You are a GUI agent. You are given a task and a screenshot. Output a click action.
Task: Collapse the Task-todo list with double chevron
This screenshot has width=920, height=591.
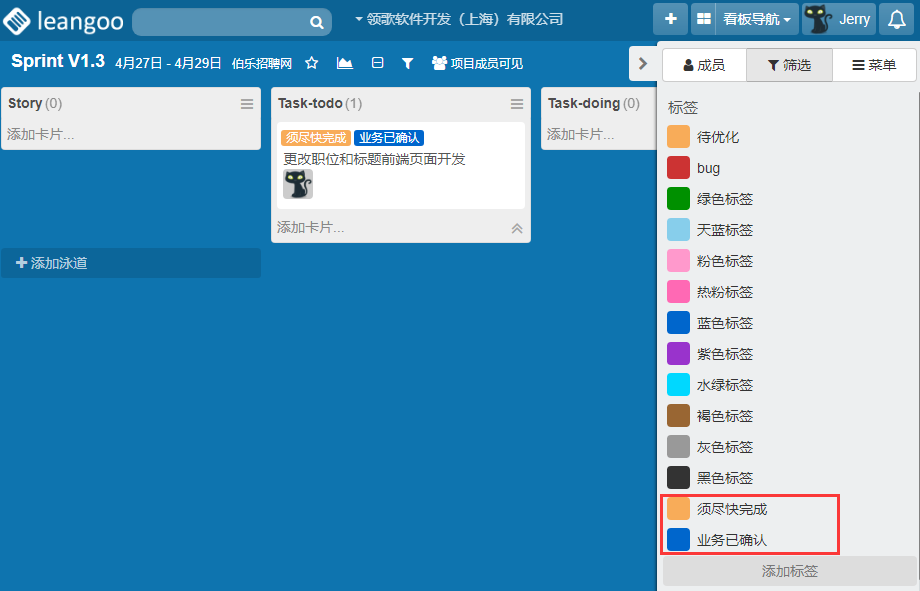coord(517,228)
